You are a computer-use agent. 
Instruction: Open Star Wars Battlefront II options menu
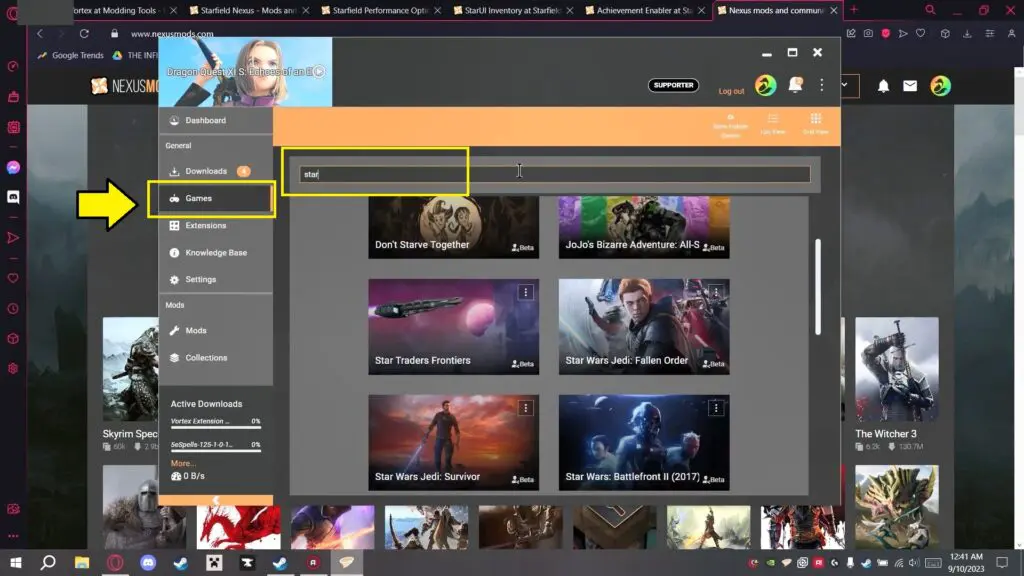(716, 408)
